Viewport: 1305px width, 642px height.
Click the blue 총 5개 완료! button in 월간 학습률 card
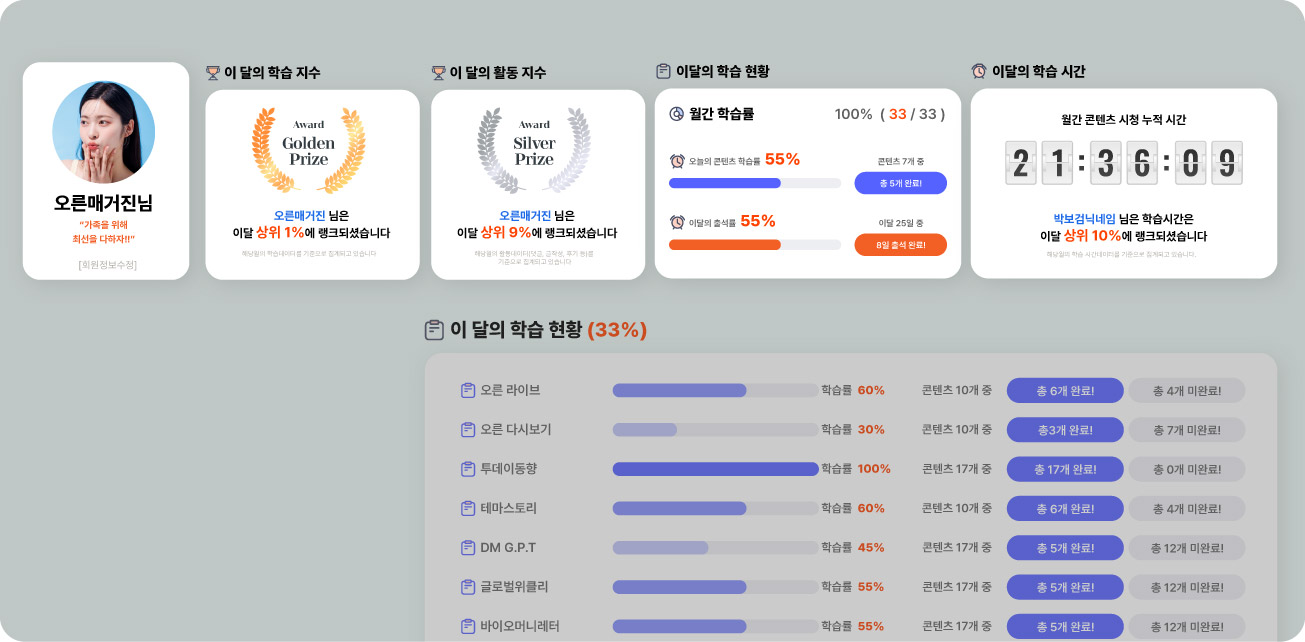900,183
